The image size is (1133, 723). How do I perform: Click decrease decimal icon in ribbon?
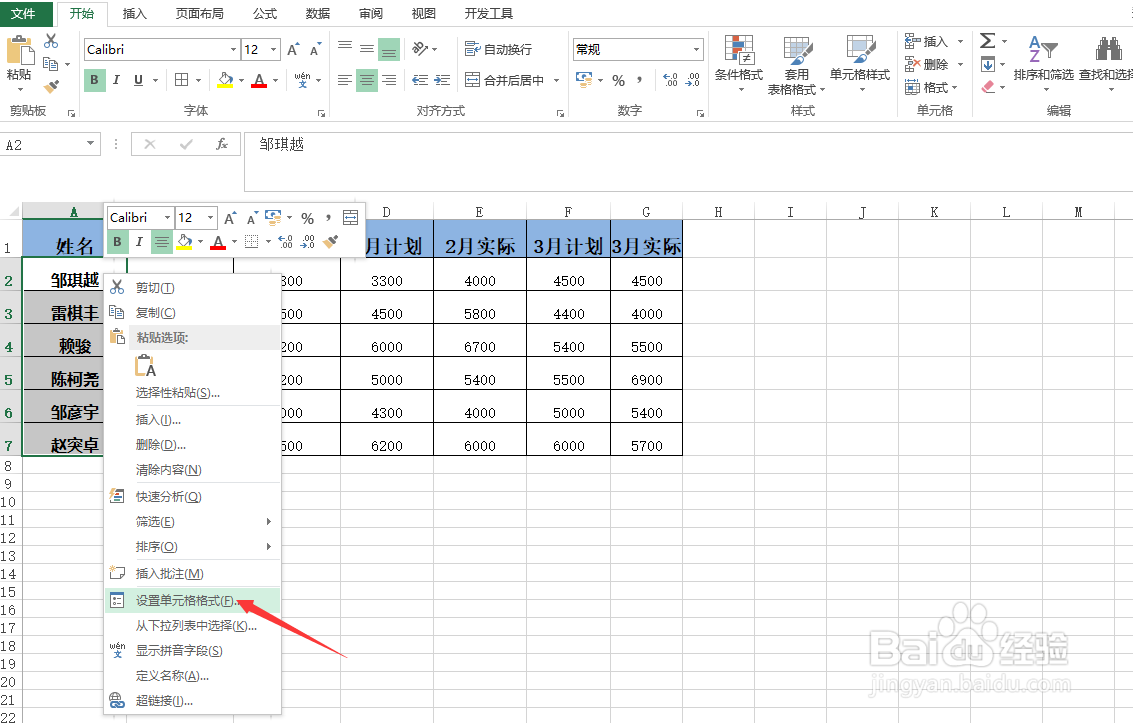point(692,80)
